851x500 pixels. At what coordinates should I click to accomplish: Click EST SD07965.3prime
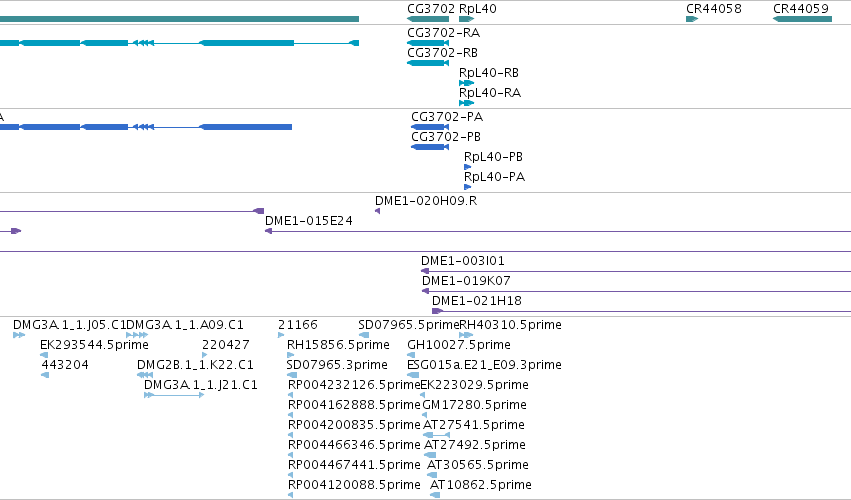coord(291,375)
